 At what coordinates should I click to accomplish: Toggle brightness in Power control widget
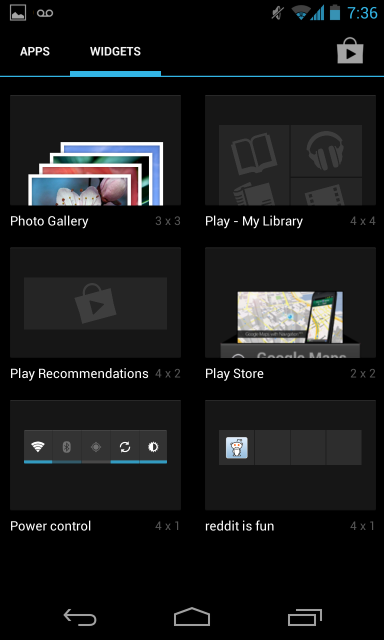[x=153, y=447]
